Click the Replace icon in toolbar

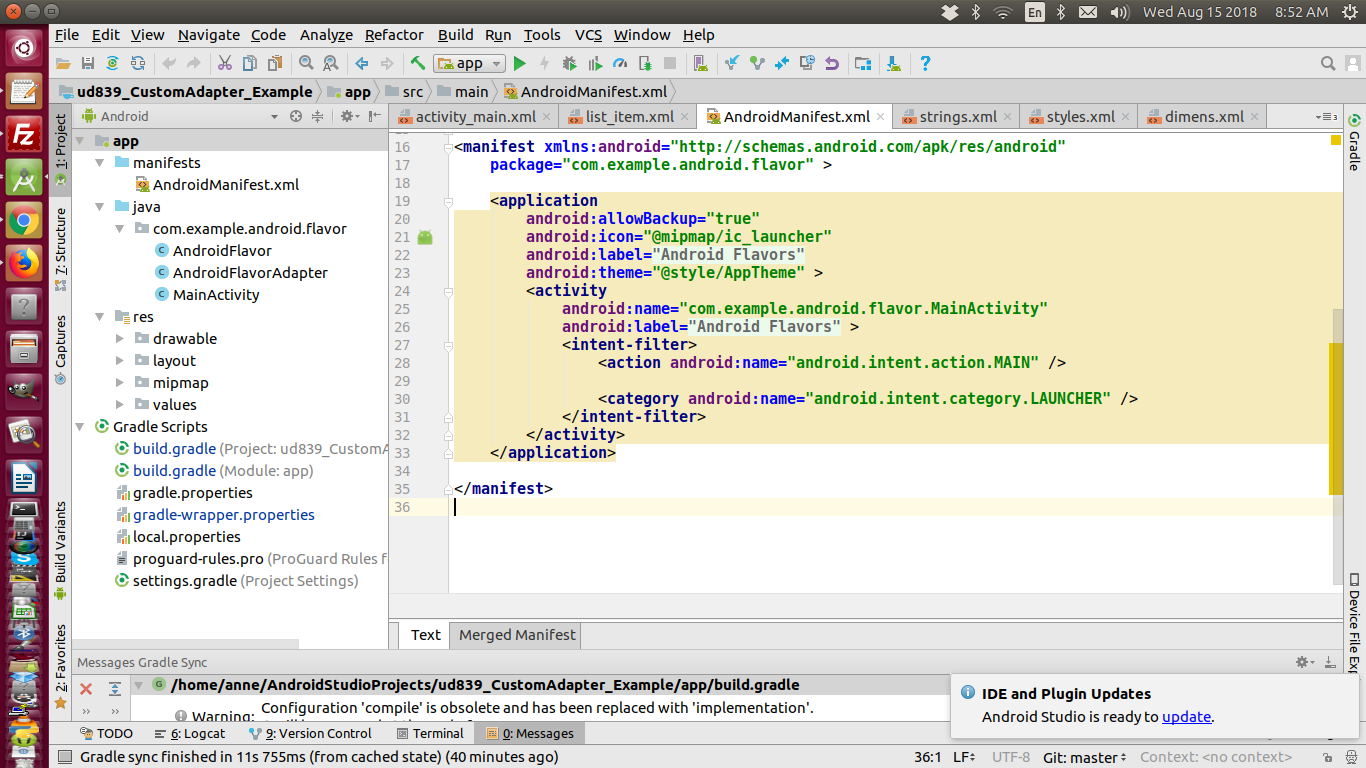click(330, 63)
